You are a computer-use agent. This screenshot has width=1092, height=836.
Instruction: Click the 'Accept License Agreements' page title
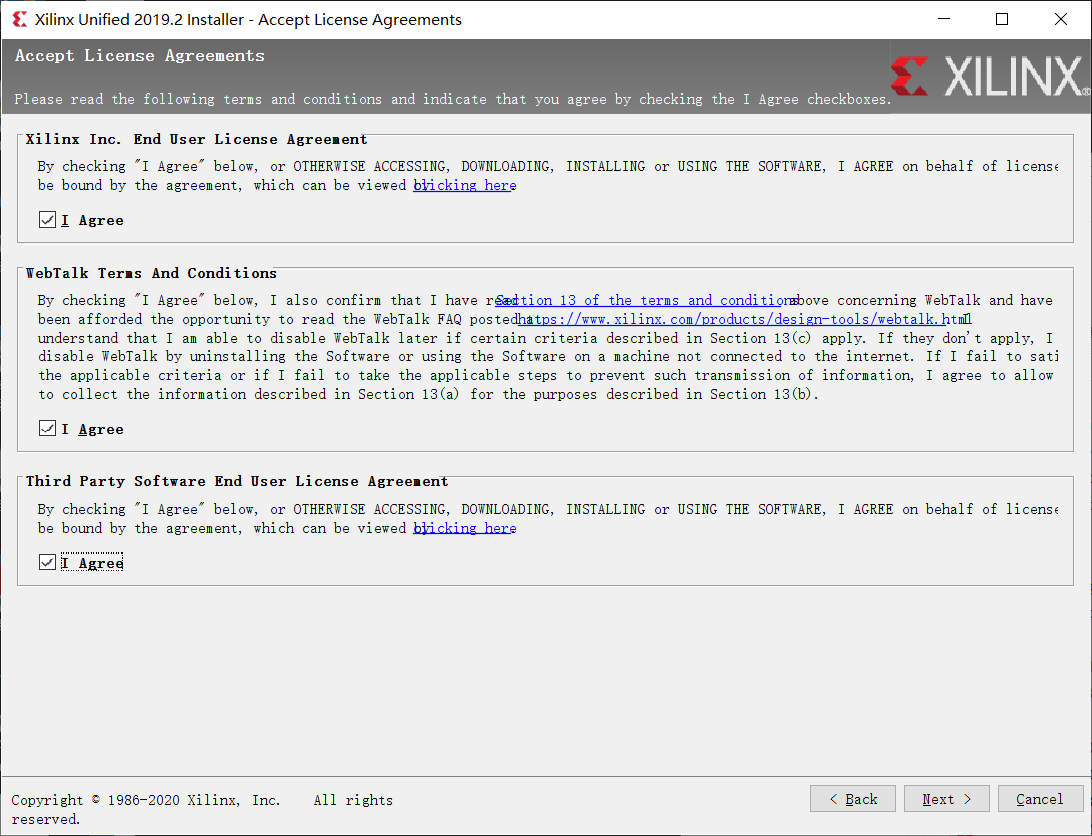140,56
